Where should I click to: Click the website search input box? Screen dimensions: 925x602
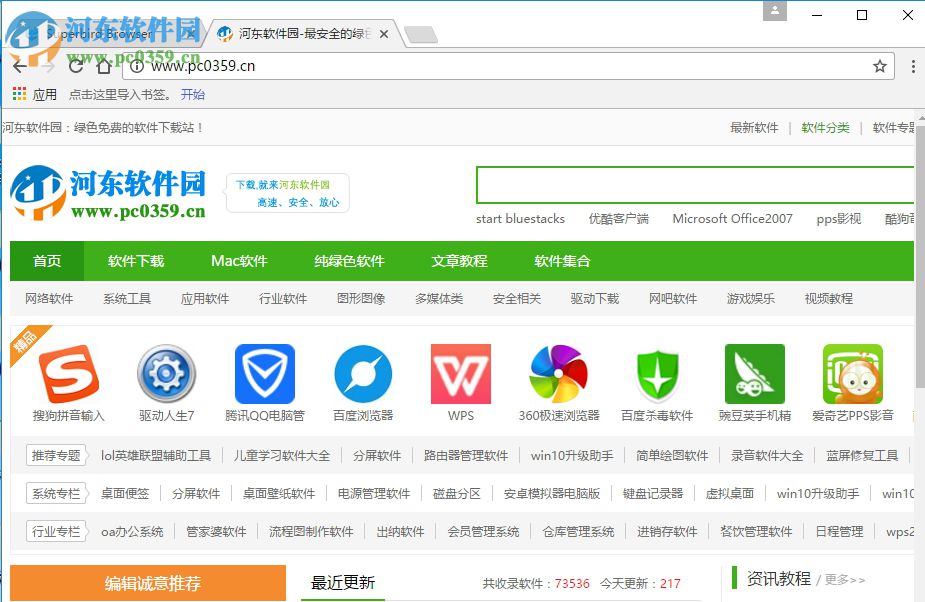(695, 185)
